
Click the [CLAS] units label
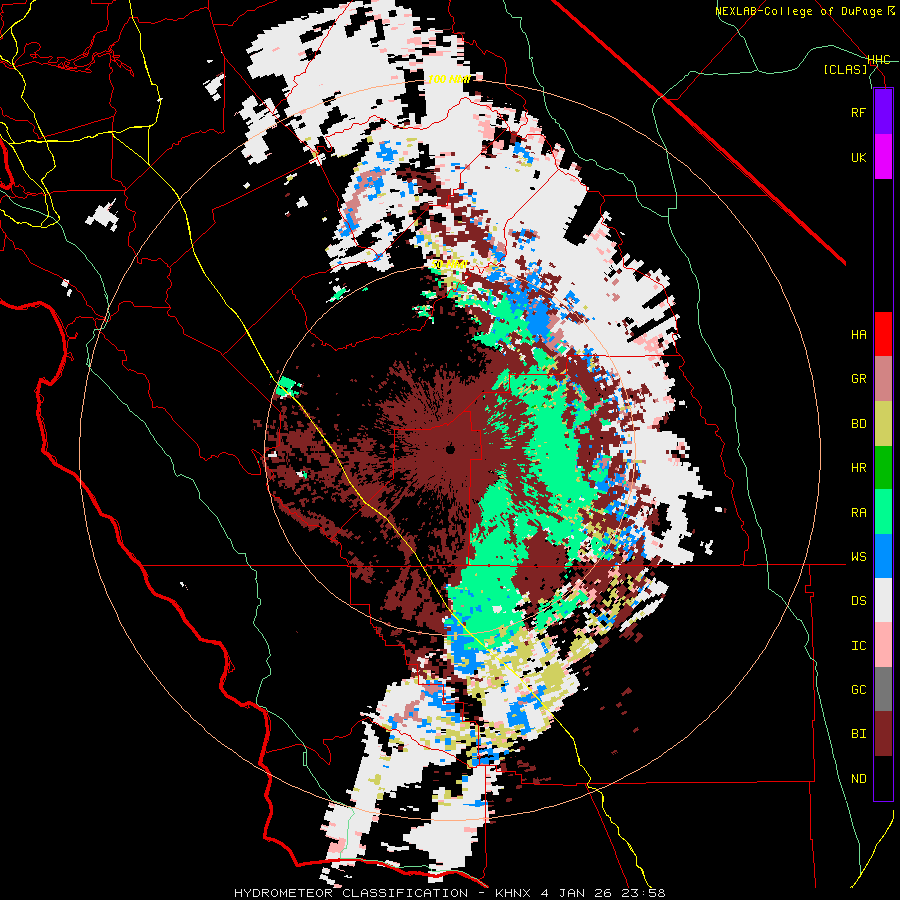point(845,69)
